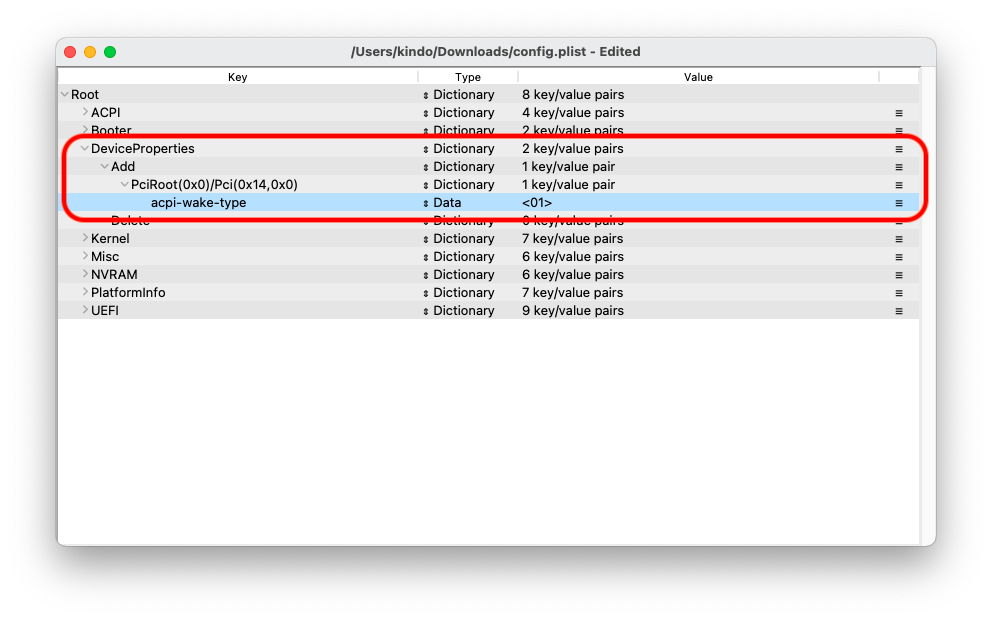Expand the PlatformInfo row chevron
The image size is (992, 620).
[85, 292]
